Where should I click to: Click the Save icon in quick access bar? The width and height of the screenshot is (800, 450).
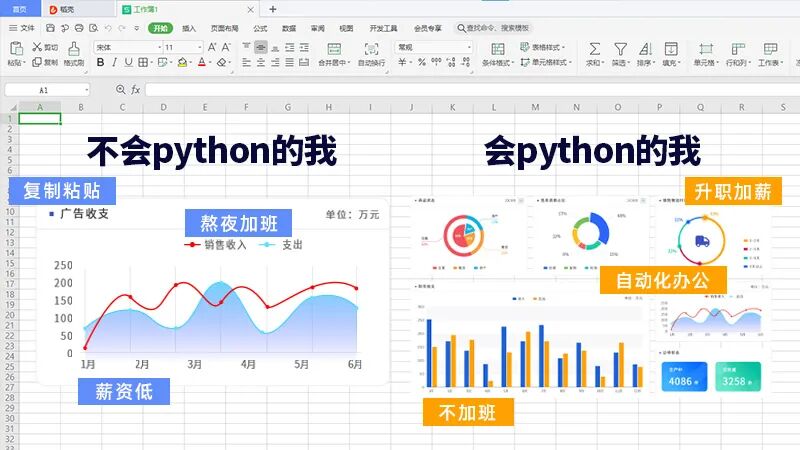(50, 28)
